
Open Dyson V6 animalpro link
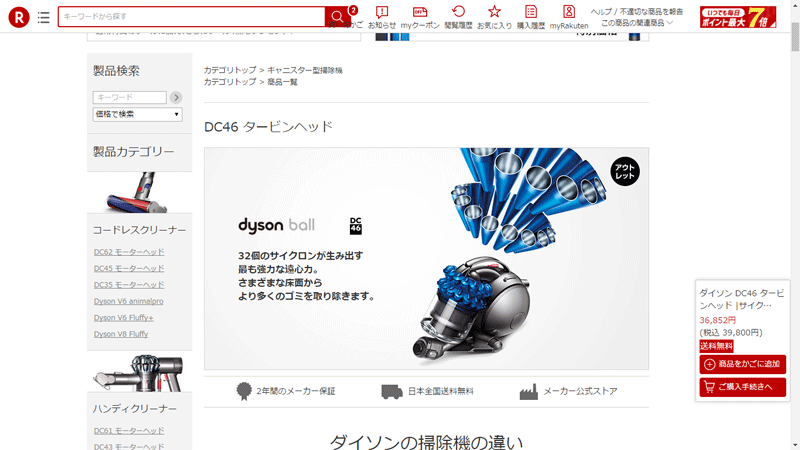point(129,301)
